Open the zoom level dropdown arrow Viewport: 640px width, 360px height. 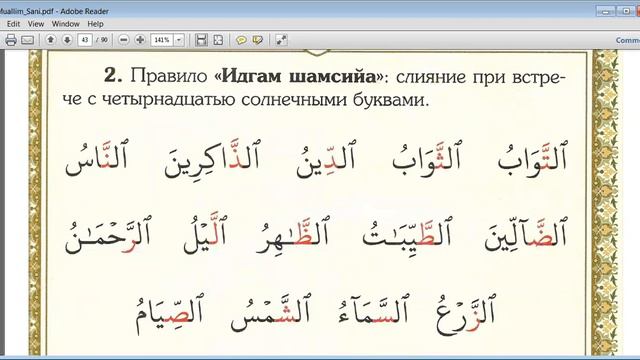click(x=179, y=40)
